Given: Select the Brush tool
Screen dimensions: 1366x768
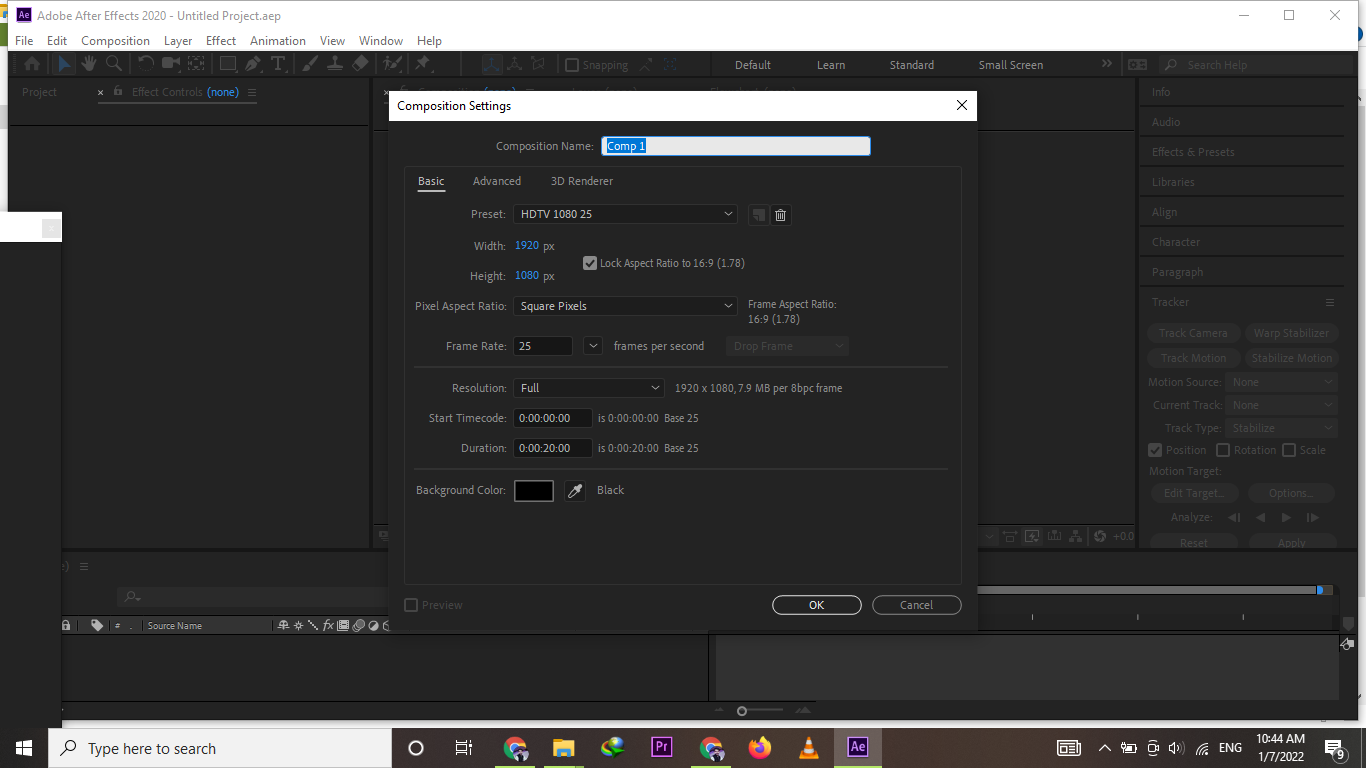Looking at the screenshot, I should click(310, 64).
